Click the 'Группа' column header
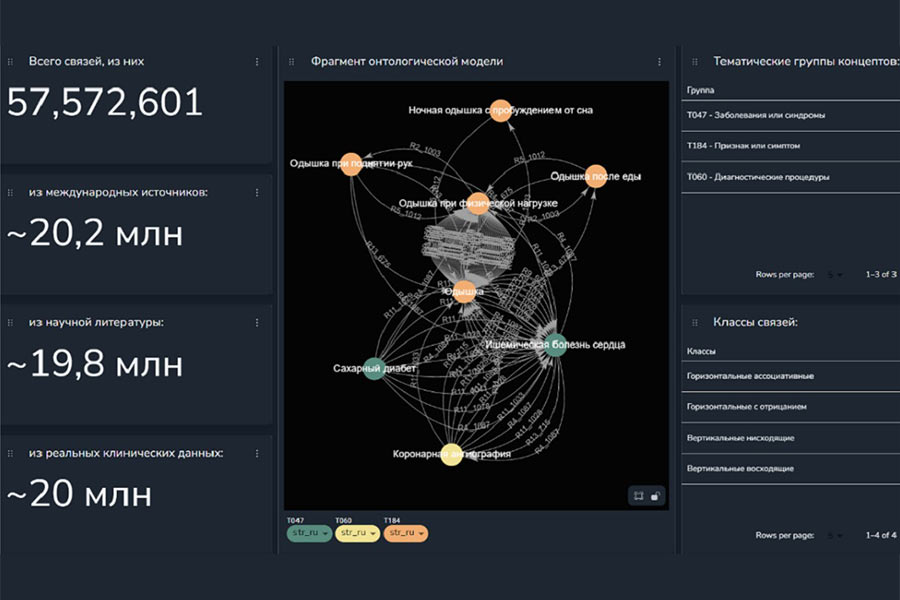This screenshot has width=900, height=600. tap(700, 90)
